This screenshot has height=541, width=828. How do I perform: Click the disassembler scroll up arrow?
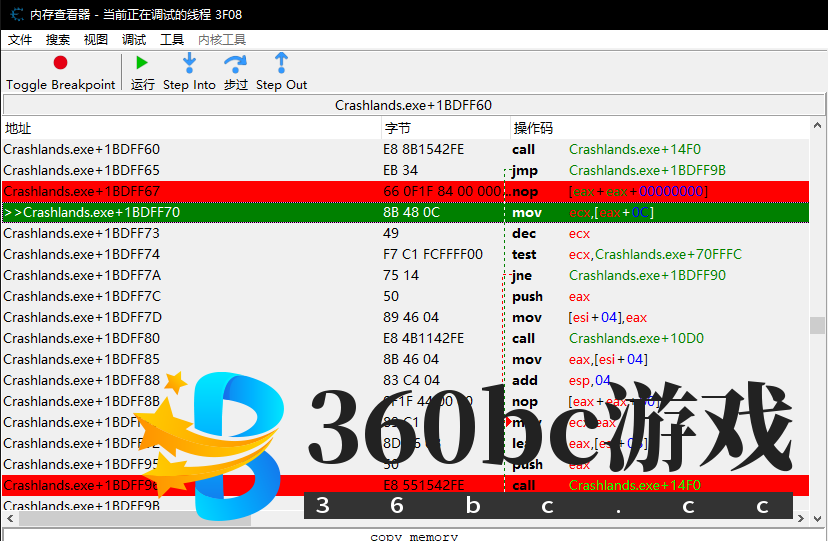coord(817,126)
